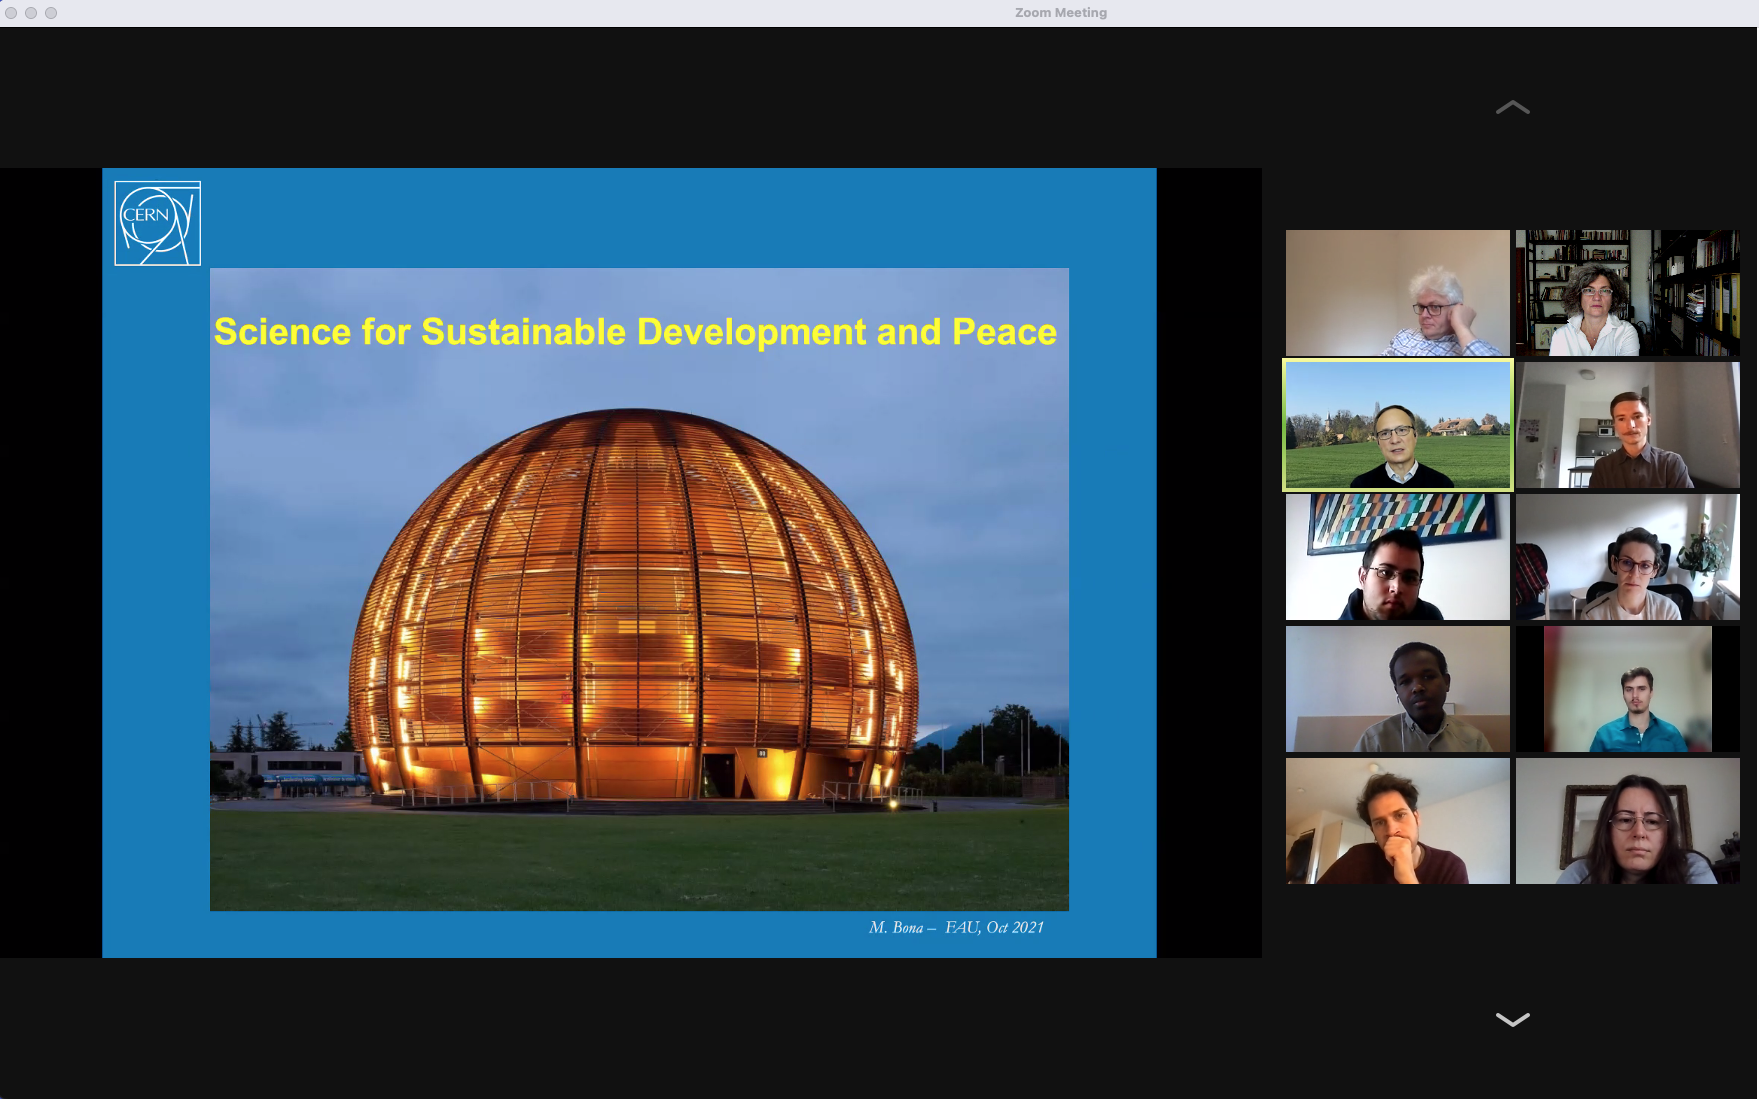
Task: Click the slide title 'Science for Sustainable Development and Peace'
Action: [x=635, y=332]
